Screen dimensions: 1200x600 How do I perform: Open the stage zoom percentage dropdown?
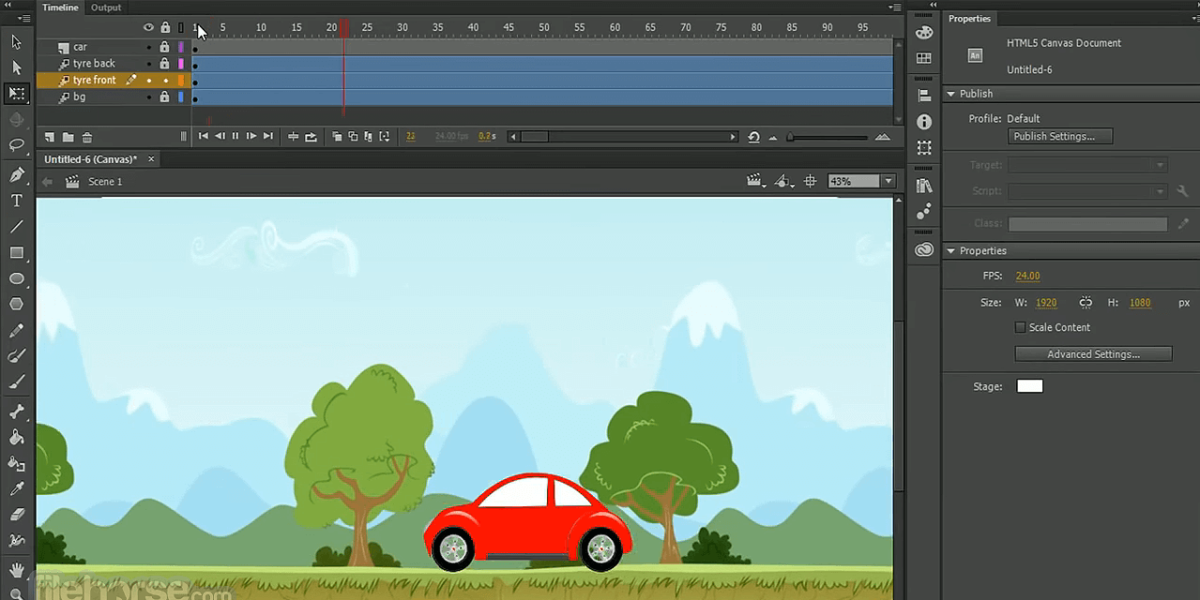pyautogui.click(x=888, y=181)
